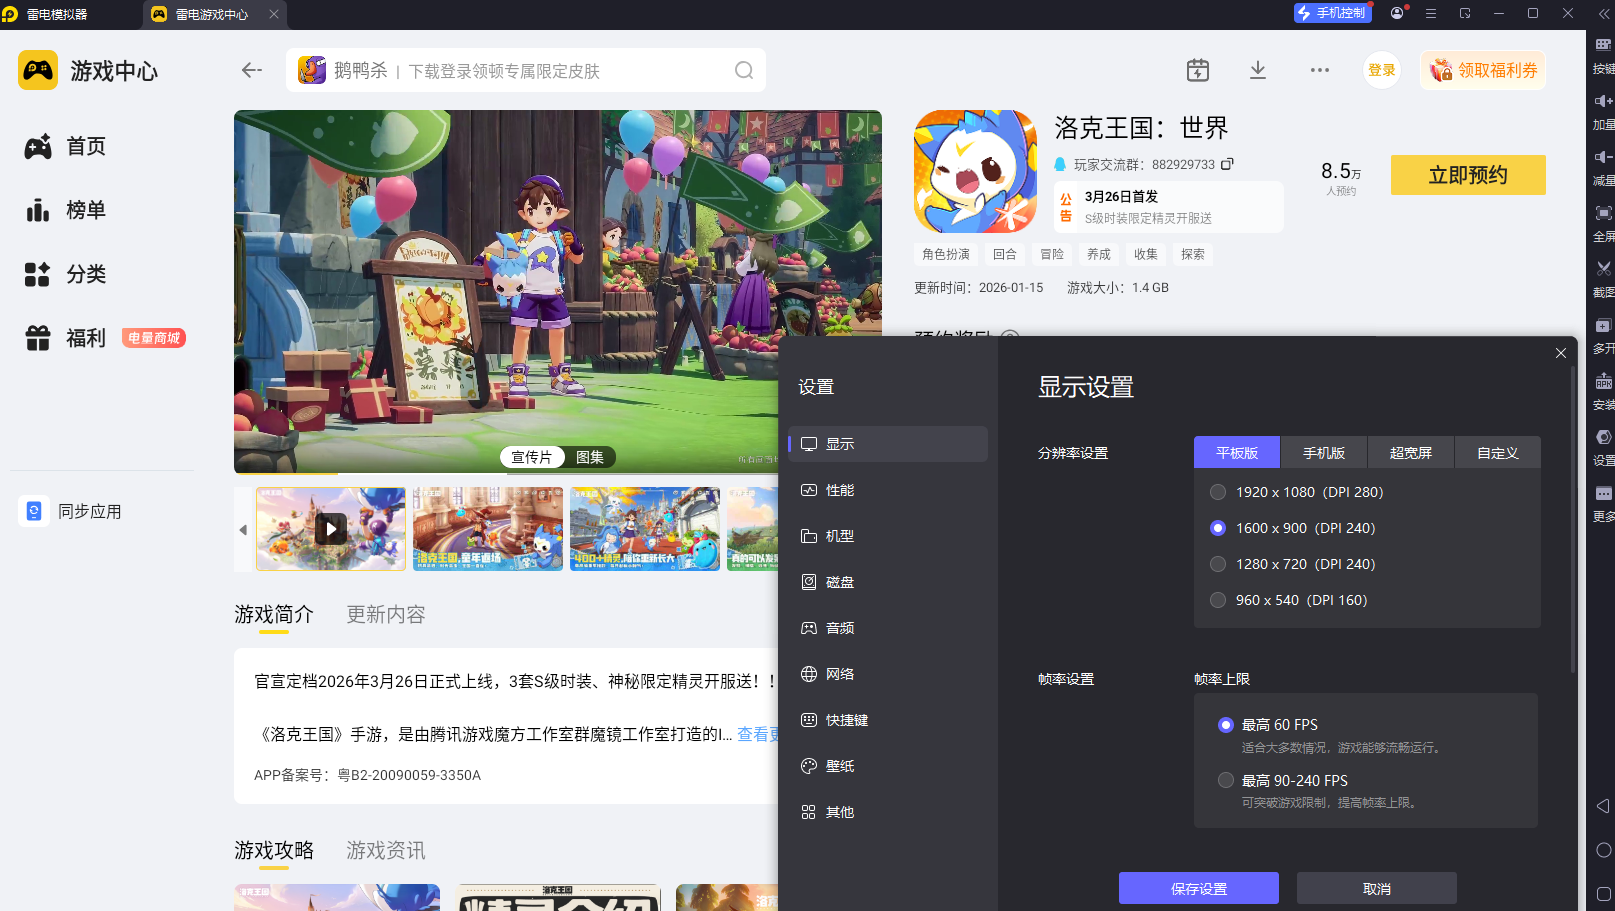The image size is (1615, 911).
Task: Switch to 平板版 resolution tab
Action: click(1237, 453)
